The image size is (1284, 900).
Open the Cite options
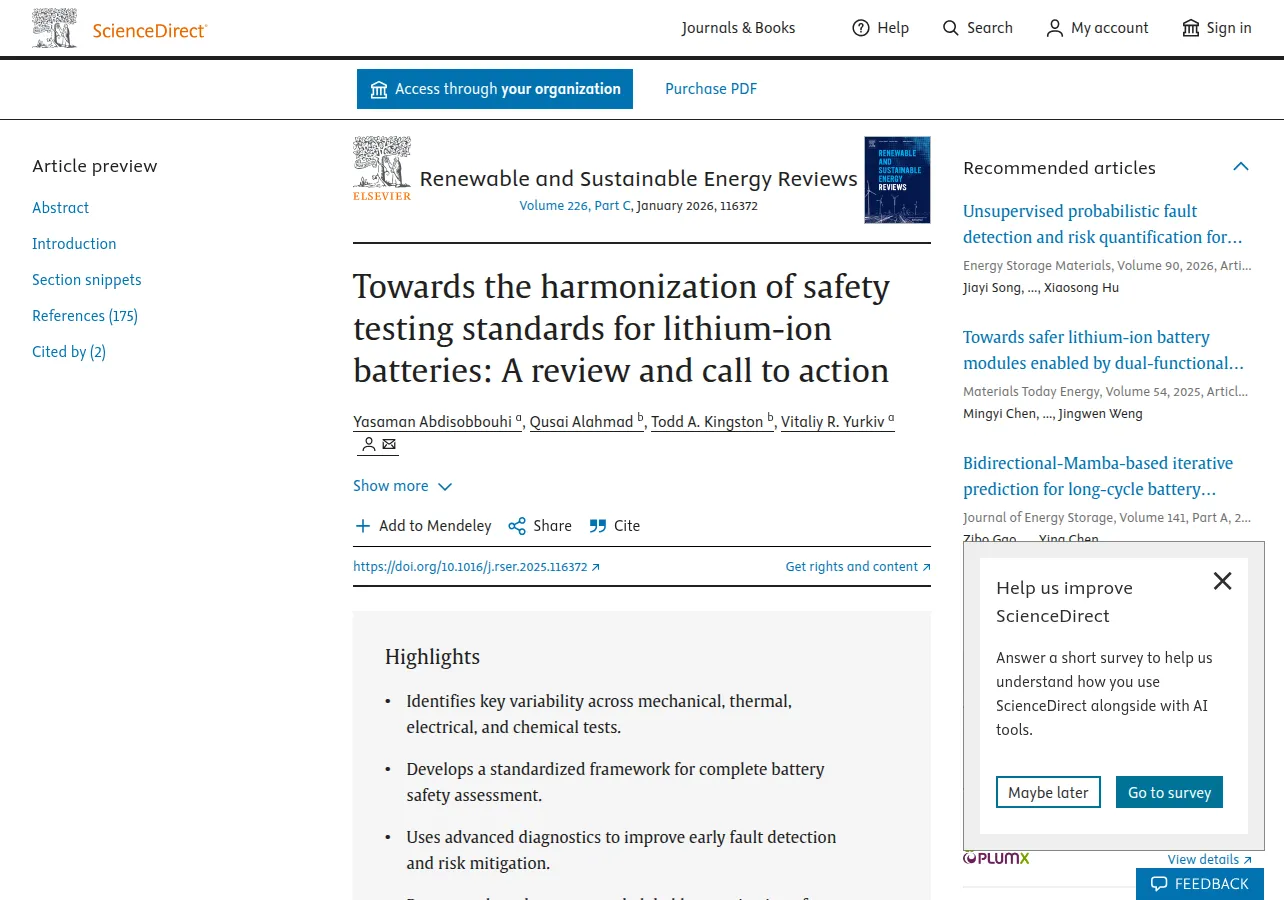click(x=614, y=526)
